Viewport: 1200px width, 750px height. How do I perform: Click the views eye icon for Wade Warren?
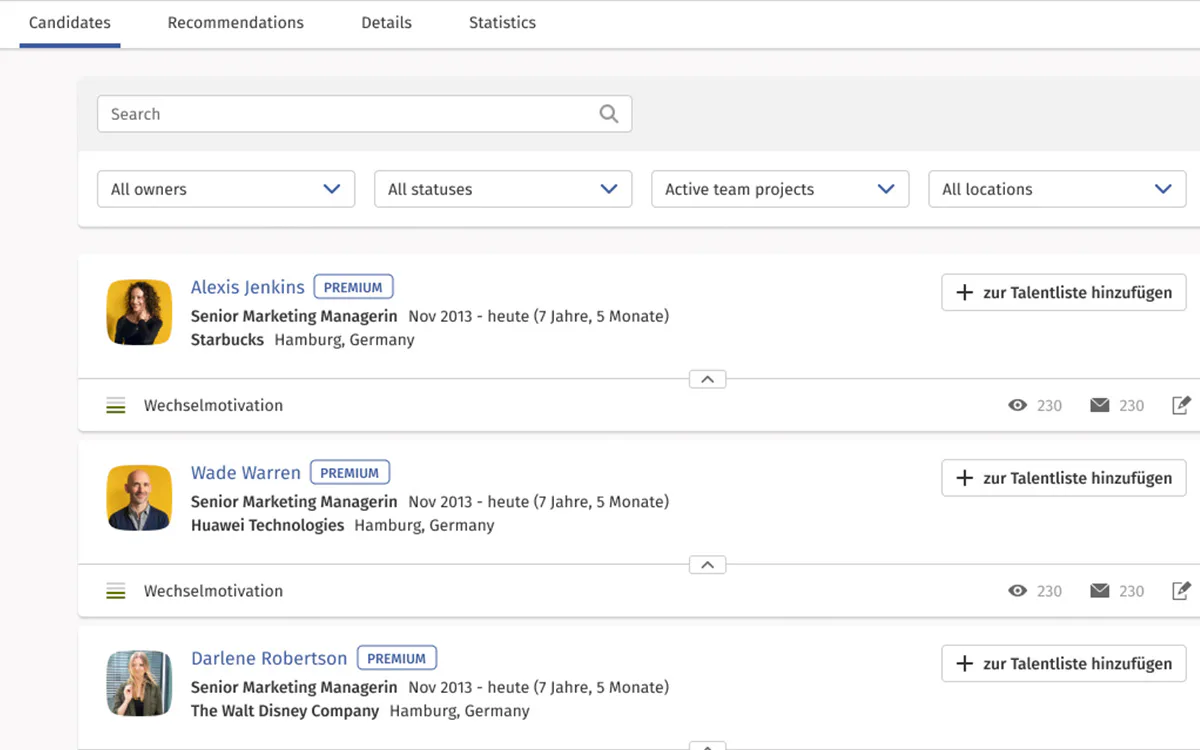coord(1018,591)
